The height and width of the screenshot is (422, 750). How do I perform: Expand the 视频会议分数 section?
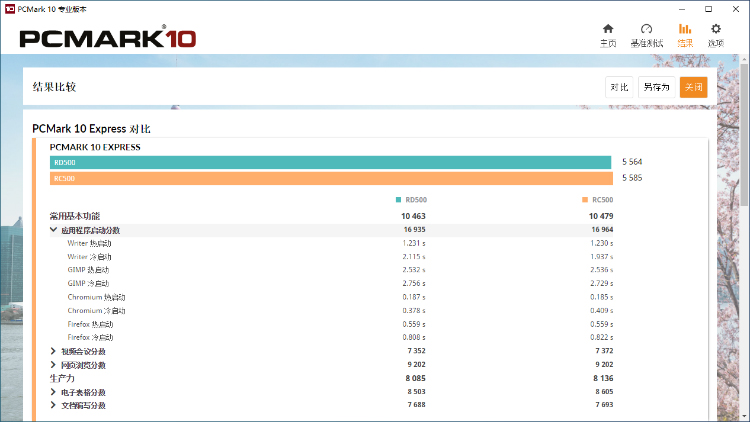coord(53,351)
